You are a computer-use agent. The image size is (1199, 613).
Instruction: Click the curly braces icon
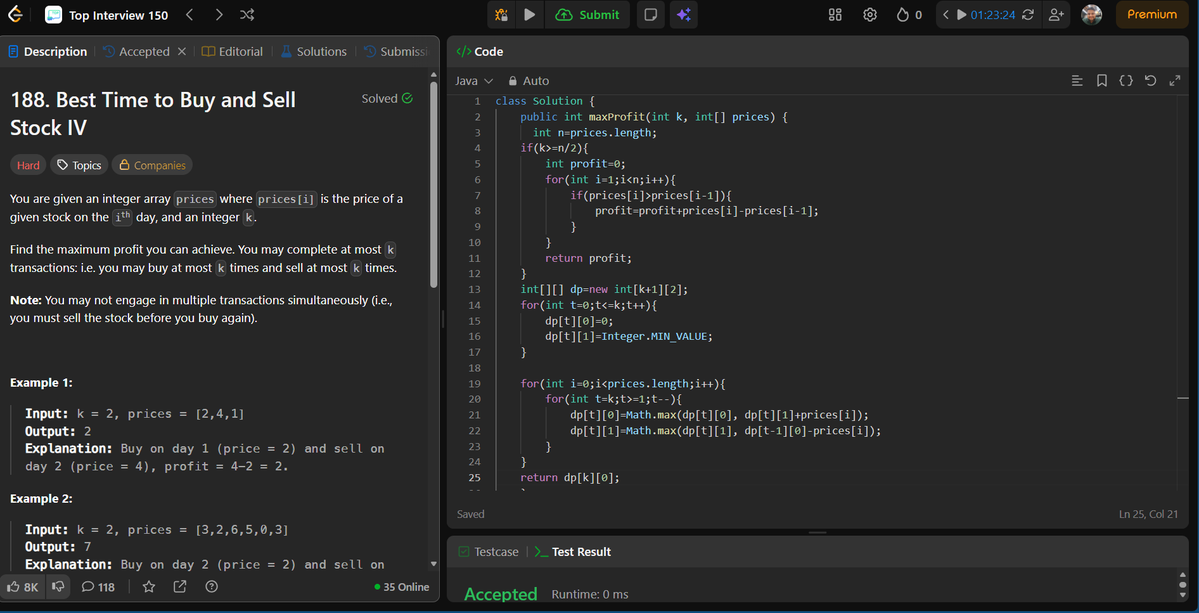1126,81
